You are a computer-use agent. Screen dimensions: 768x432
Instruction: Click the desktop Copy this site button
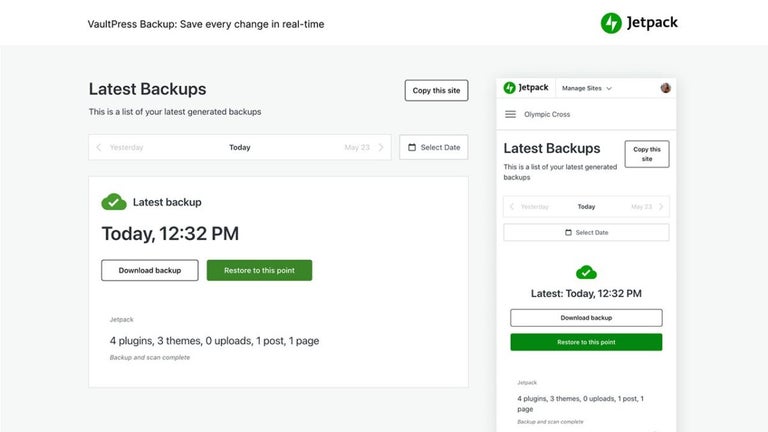click(x=436, y=91)
